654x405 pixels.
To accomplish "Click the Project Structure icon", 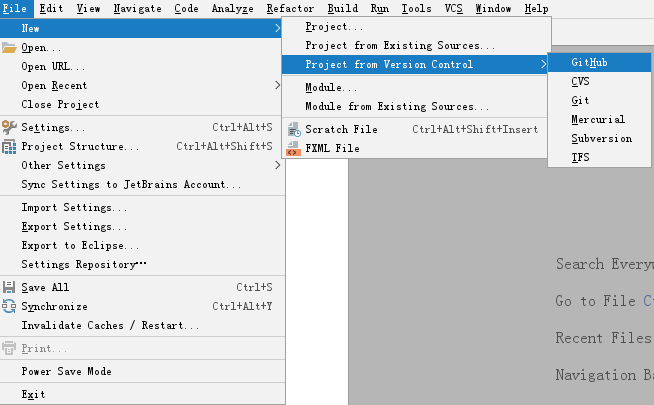I will (10, 147).
